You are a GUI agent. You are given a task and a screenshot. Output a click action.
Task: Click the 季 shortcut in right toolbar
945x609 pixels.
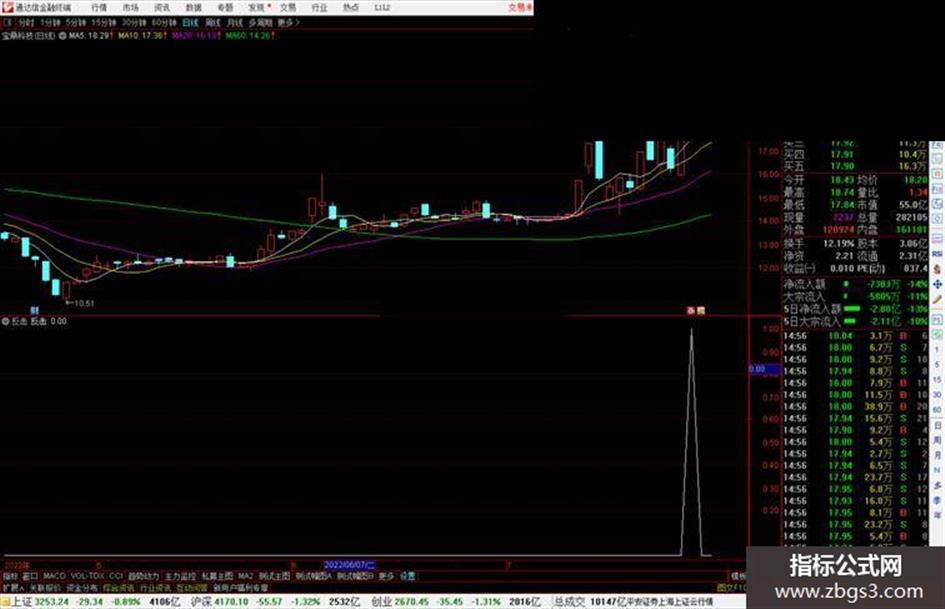[937, 500]
